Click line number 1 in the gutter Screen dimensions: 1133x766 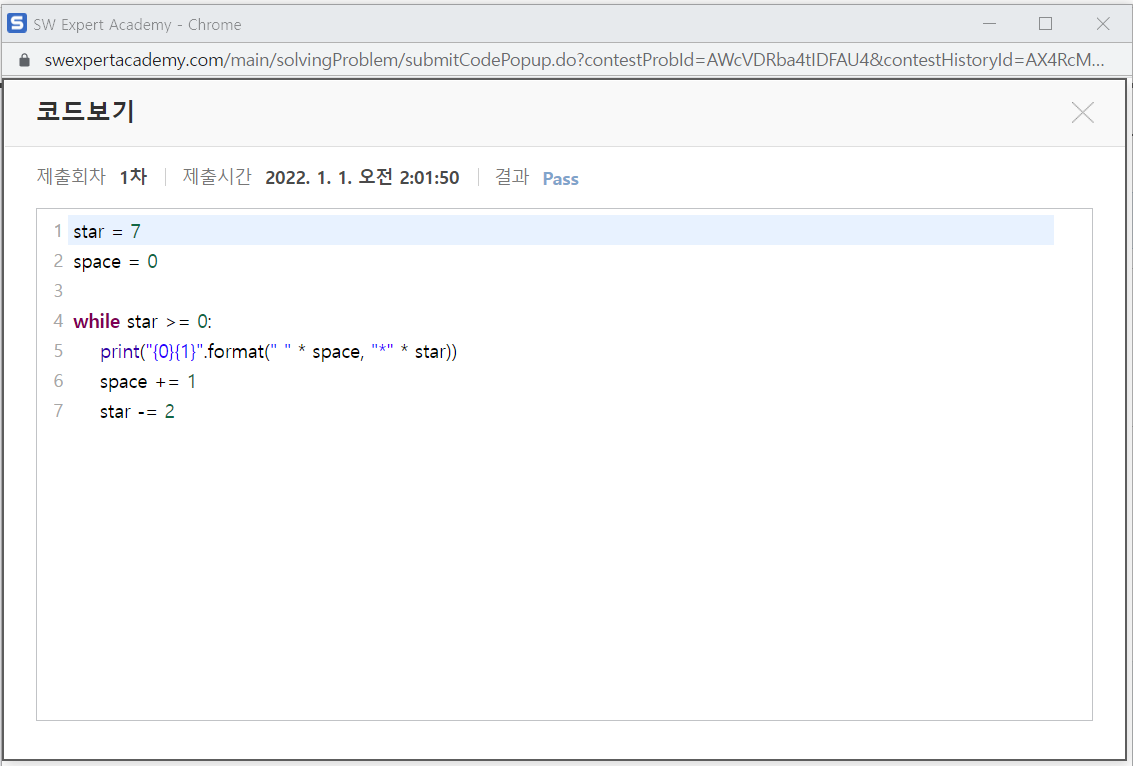click(58, 231)
